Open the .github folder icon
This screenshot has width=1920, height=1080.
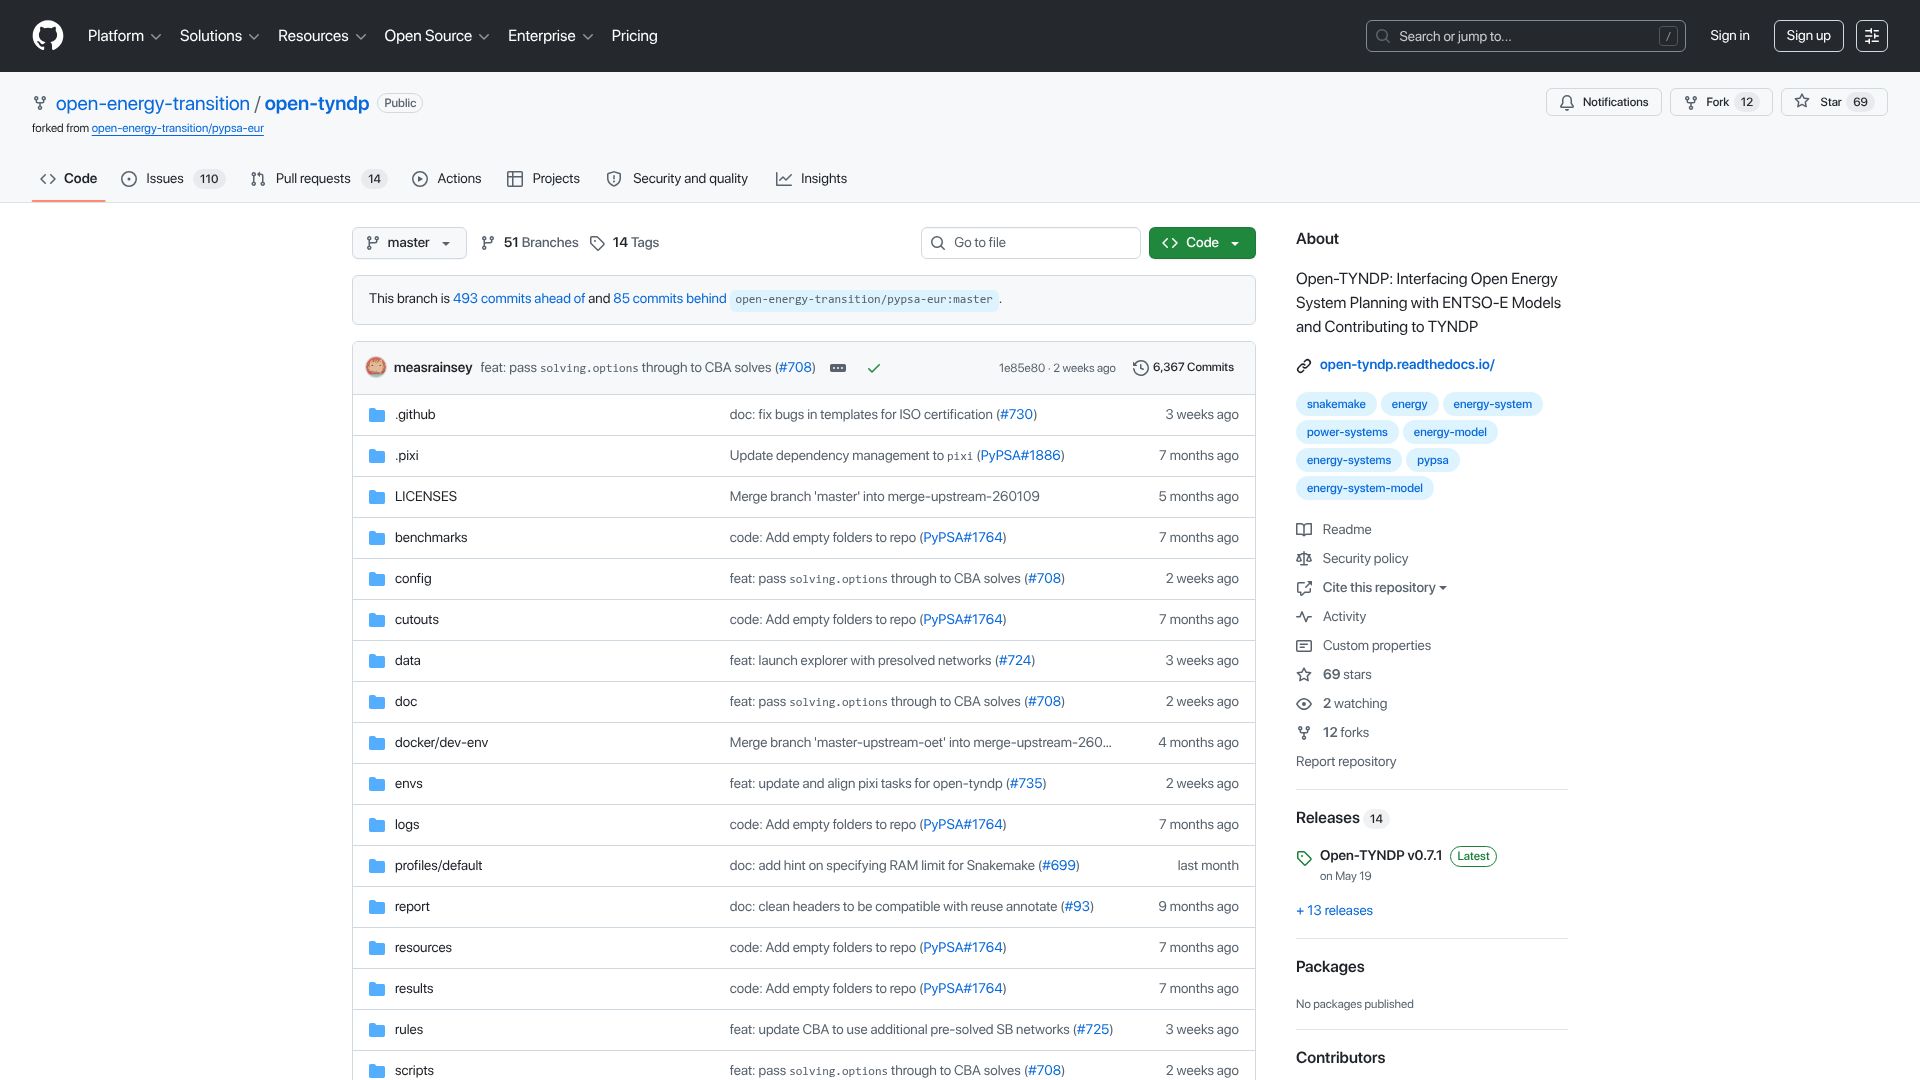coord(377,415)
